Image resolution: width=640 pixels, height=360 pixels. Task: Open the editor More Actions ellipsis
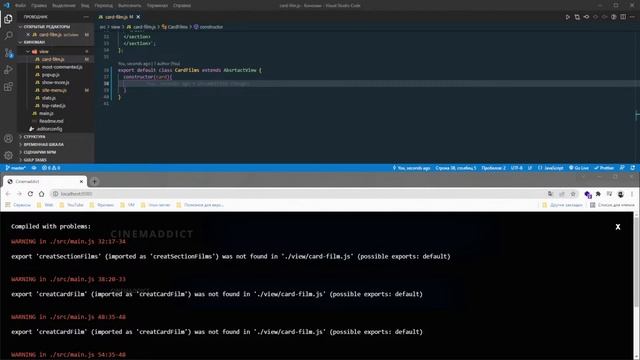point(632,17)
